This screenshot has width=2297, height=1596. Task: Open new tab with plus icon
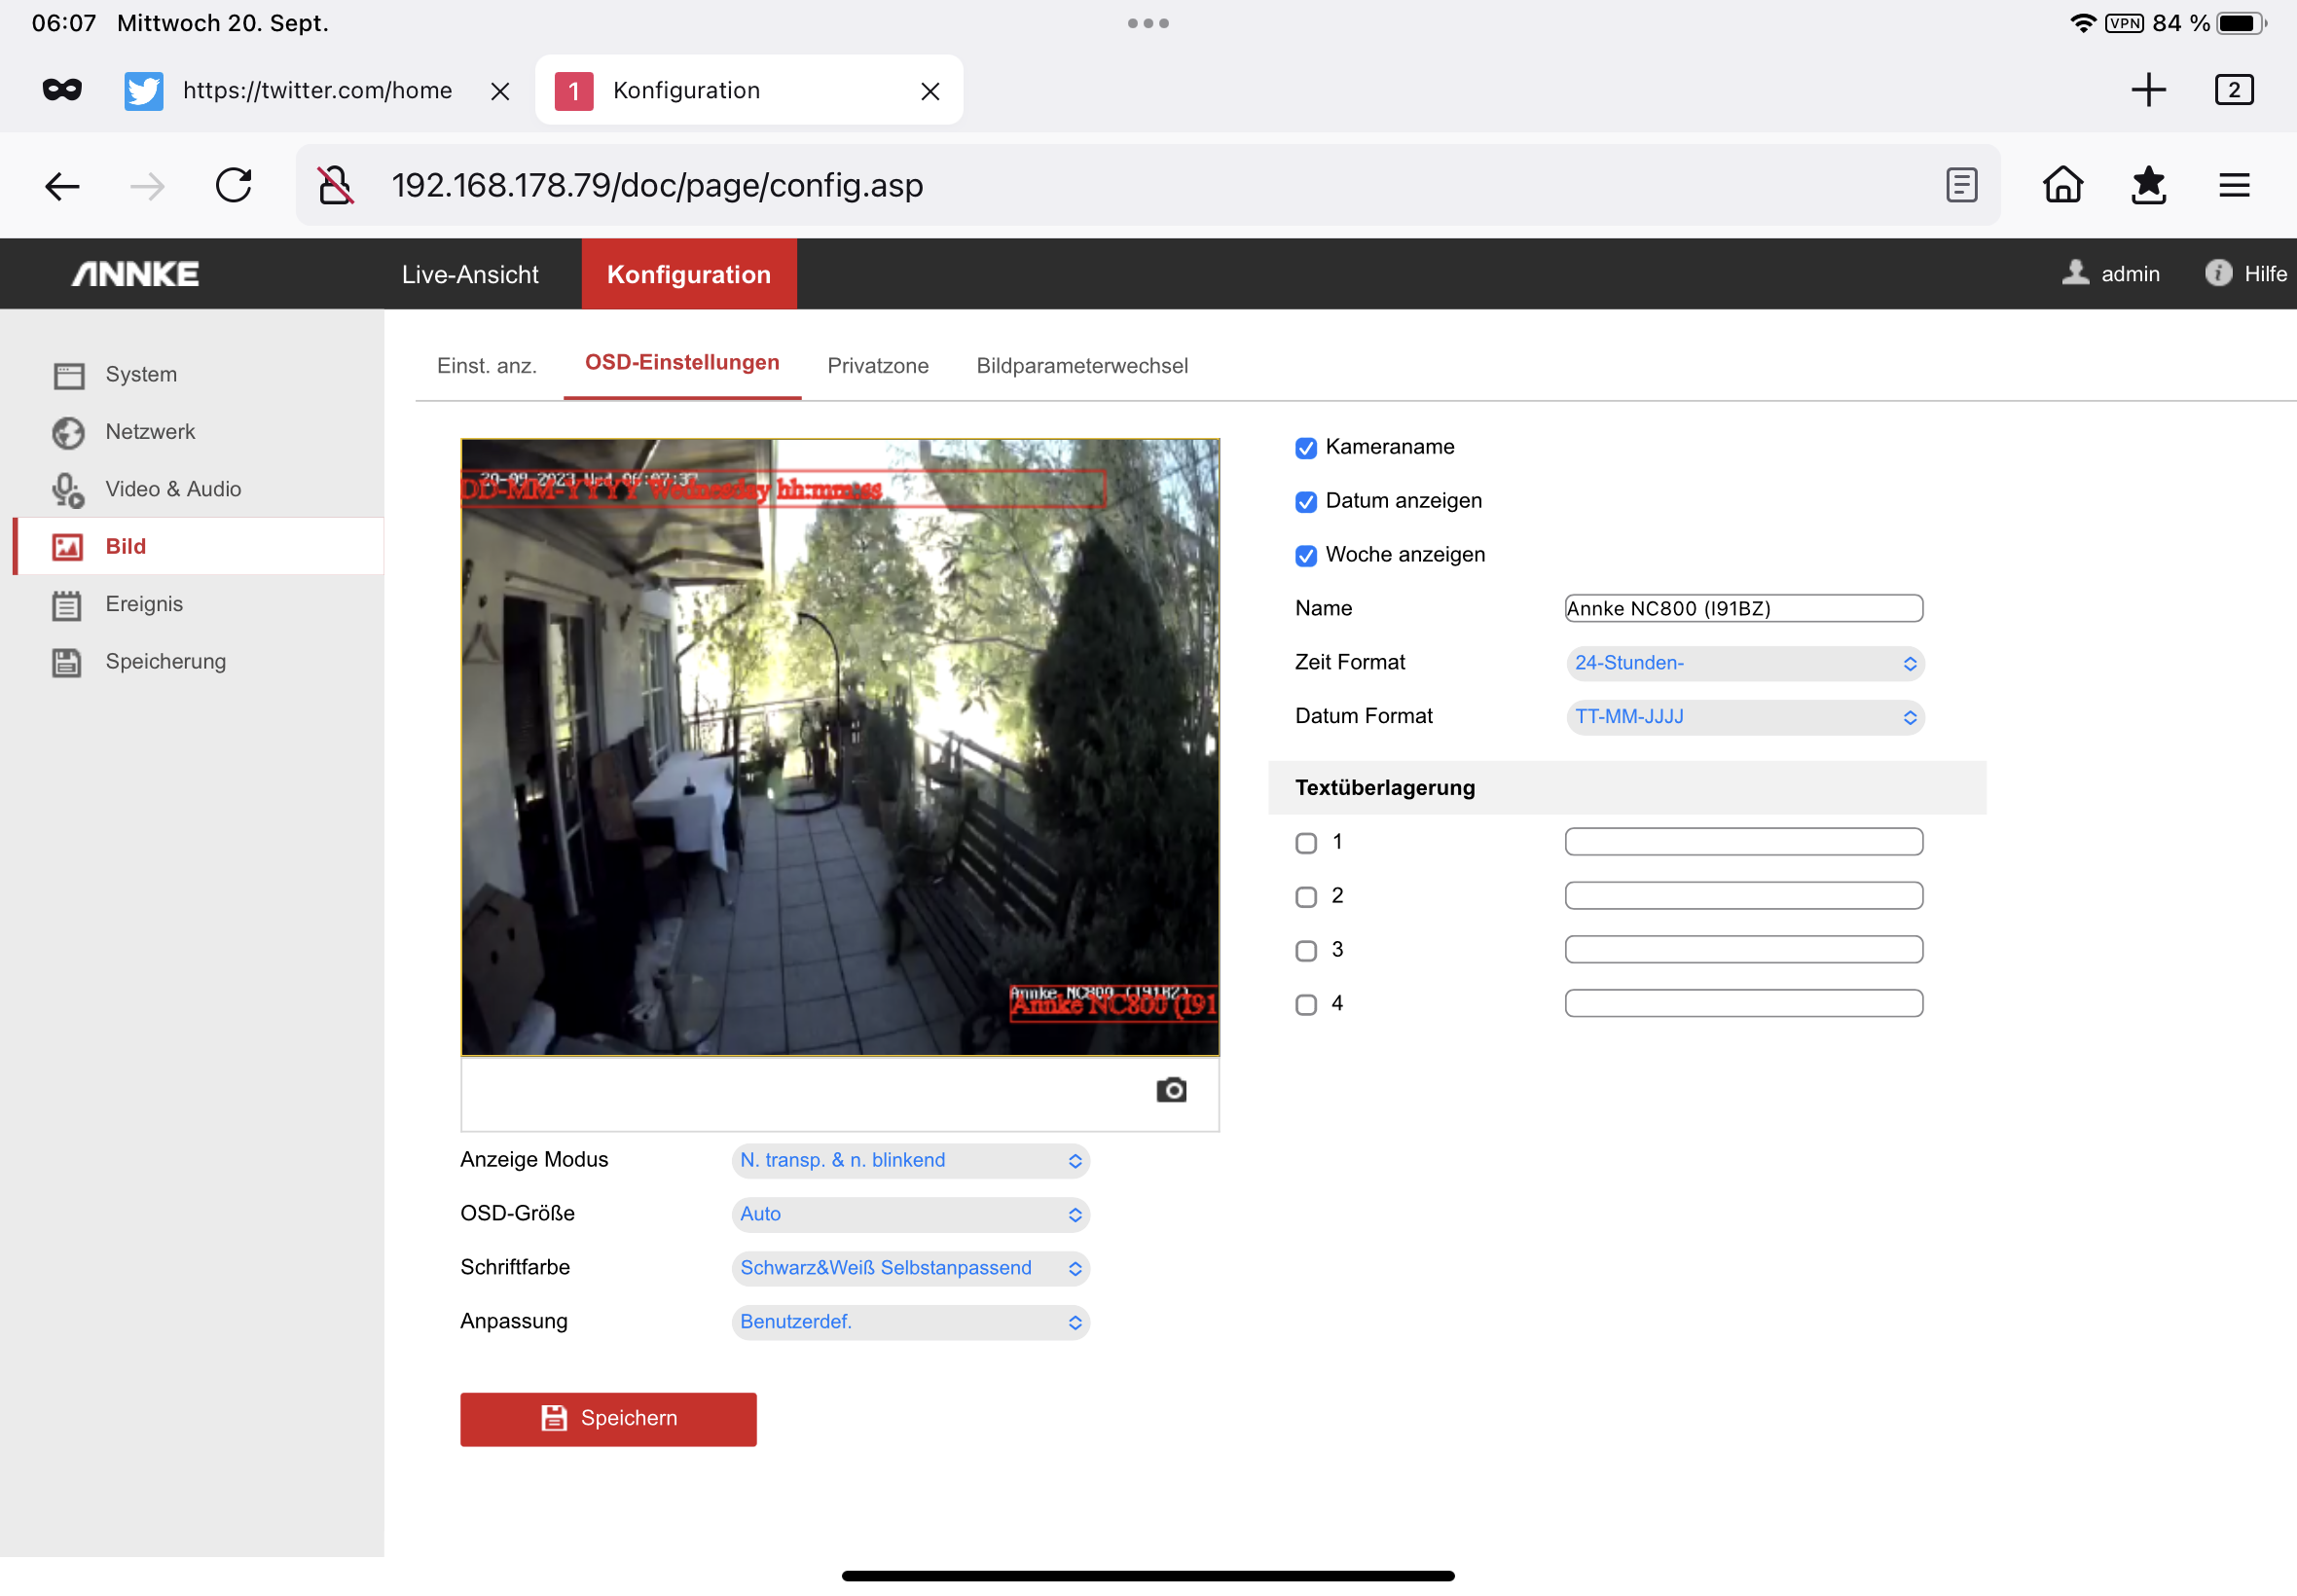point(2147,90)
